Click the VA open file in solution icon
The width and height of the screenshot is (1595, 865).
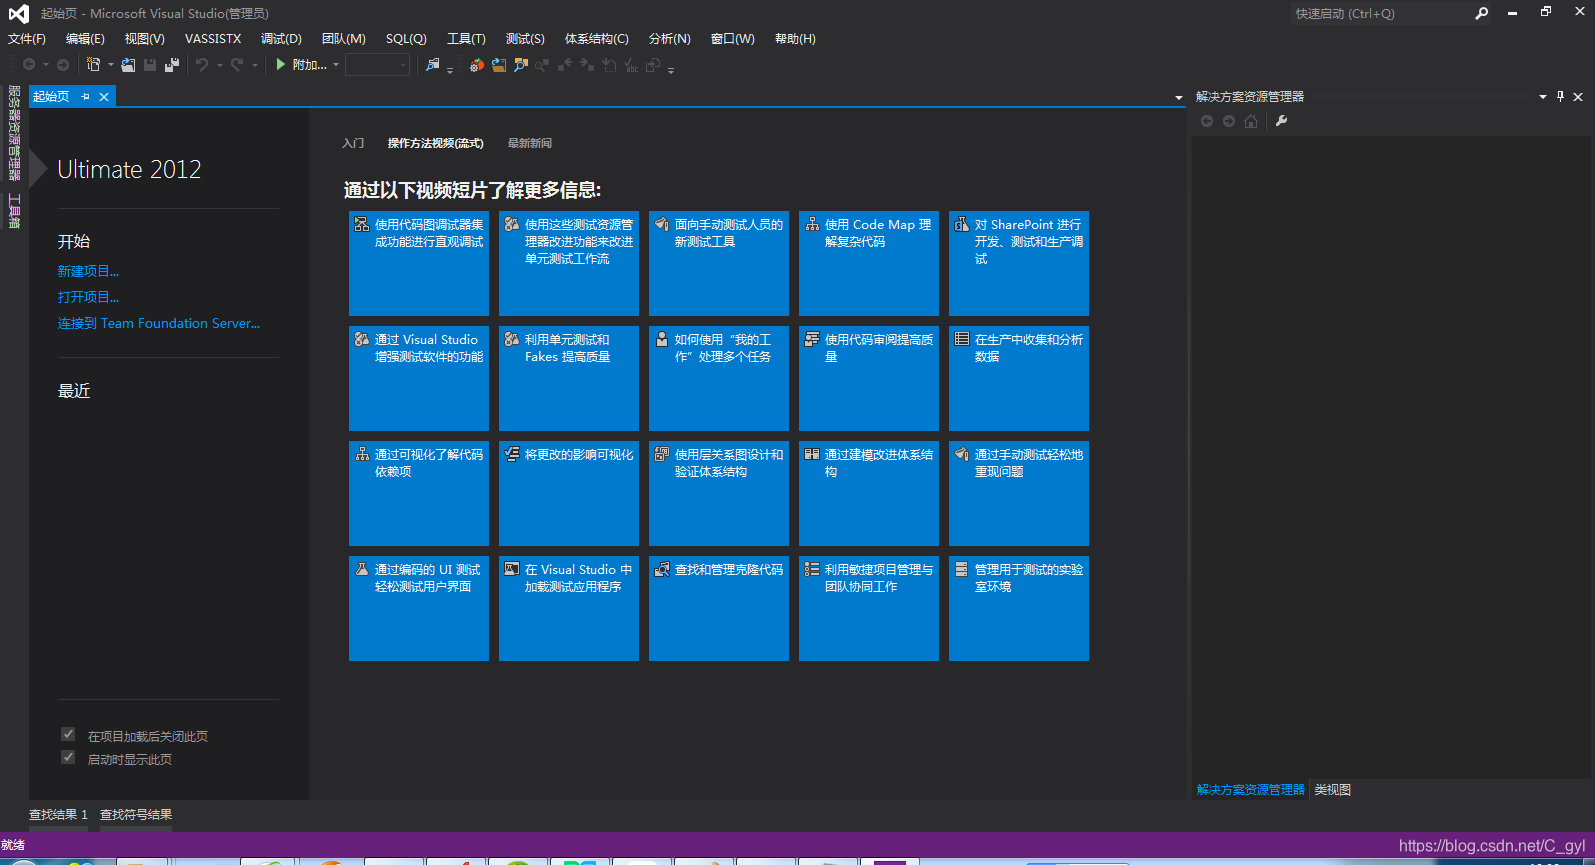click(x=499, y=65)
